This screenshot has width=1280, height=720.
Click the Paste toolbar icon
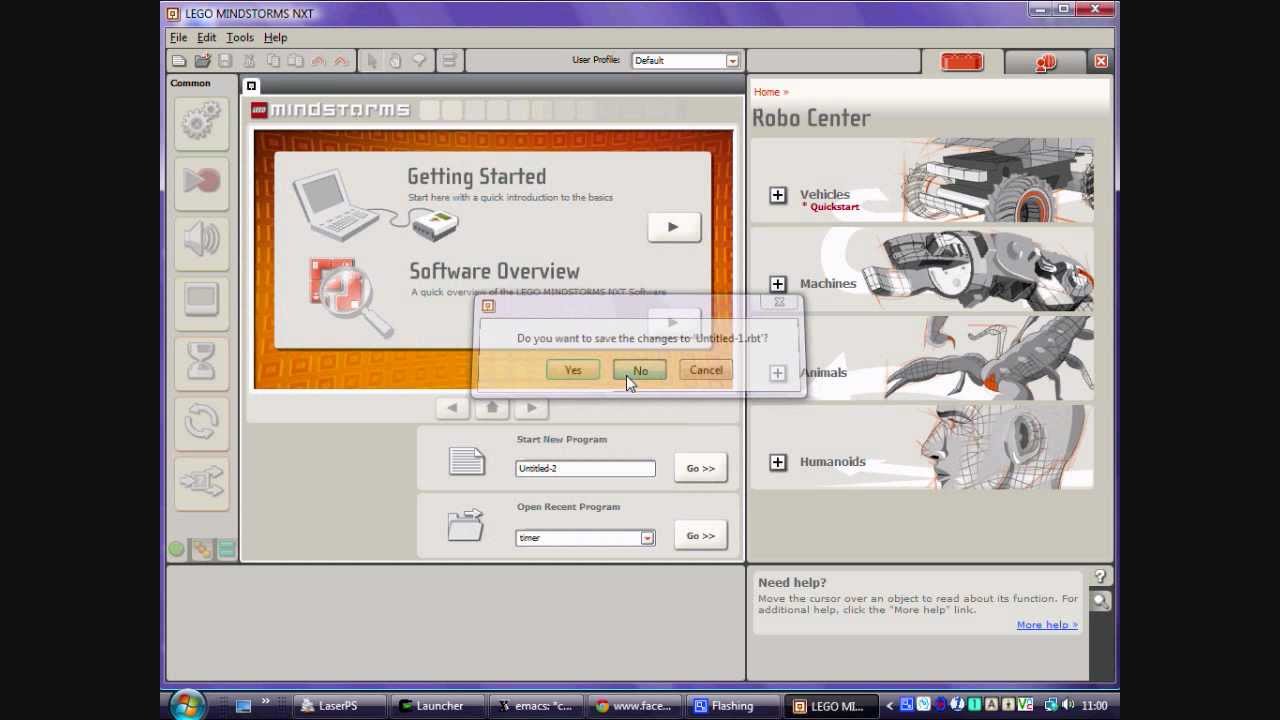(295, 61)
